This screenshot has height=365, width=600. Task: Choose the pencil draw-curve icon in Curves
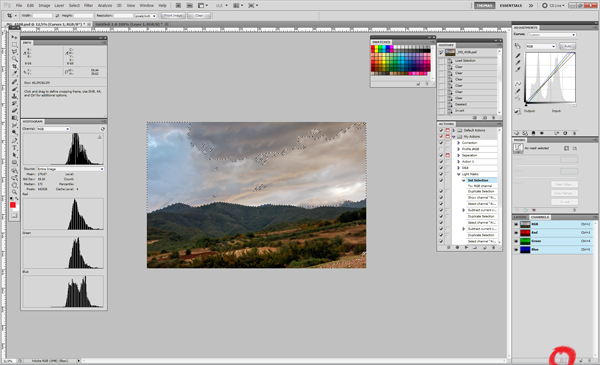click(518, 91)
